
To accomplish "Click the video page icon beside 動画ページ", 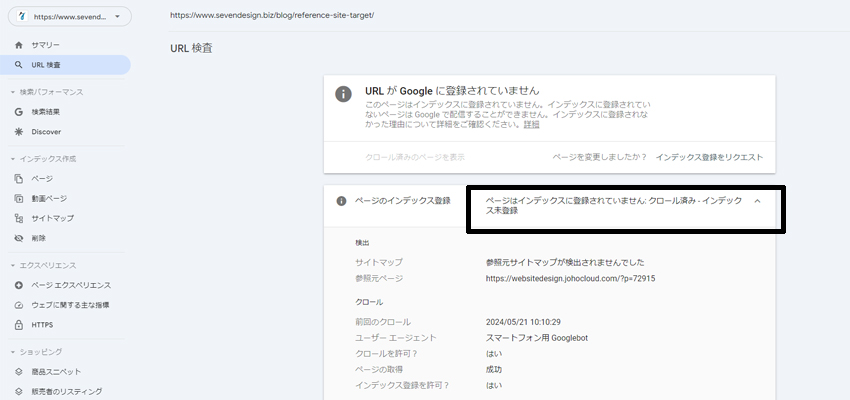I will click(19, 198).
